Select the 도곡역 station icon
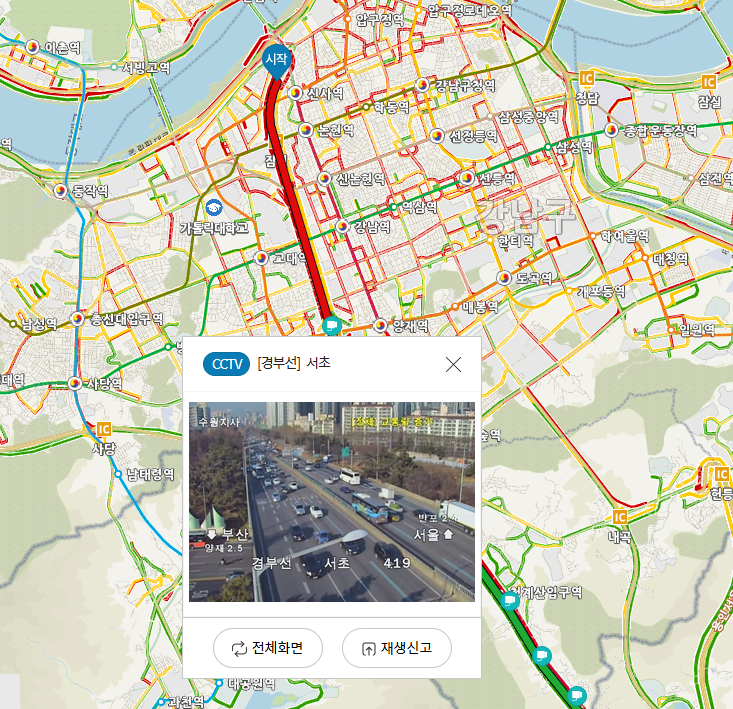This screenshot has height=709, width=733. click(504, 278)
